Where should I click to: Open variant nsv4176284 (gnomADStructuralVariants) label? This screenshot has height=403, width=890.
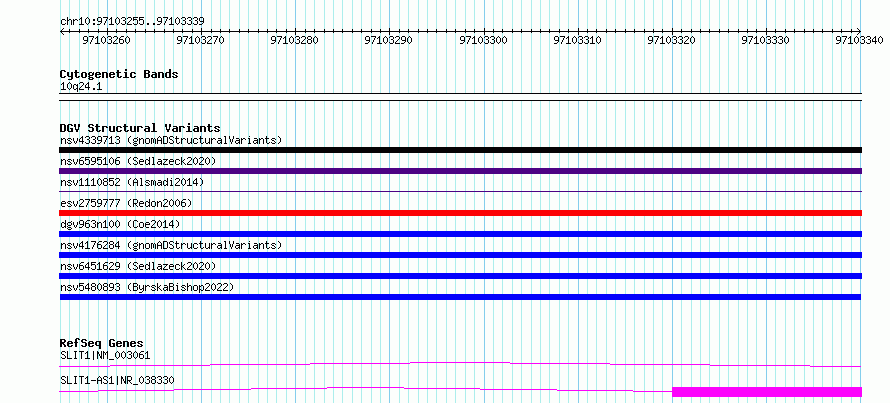(171, 245)
